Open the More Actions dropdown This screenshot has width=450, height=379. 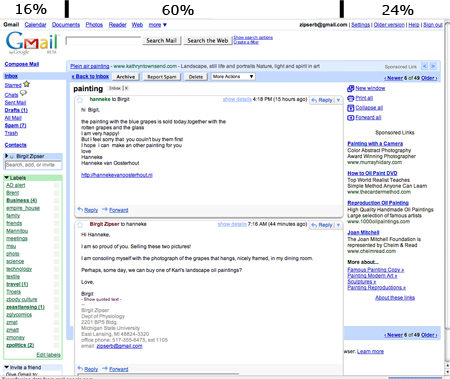(233, 77)
